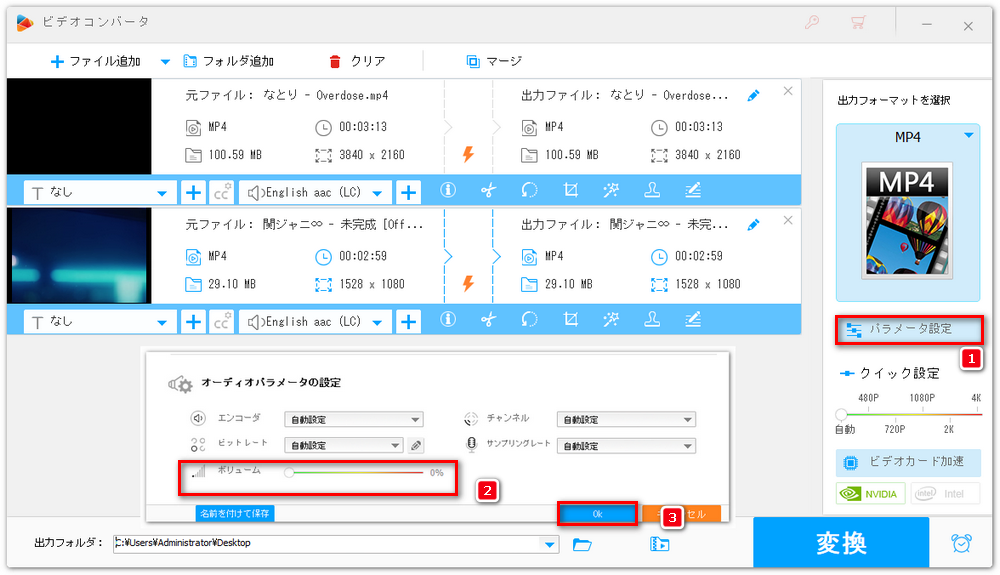
Task: Click マージ in the top toolbar
Action: coord(494,61)
